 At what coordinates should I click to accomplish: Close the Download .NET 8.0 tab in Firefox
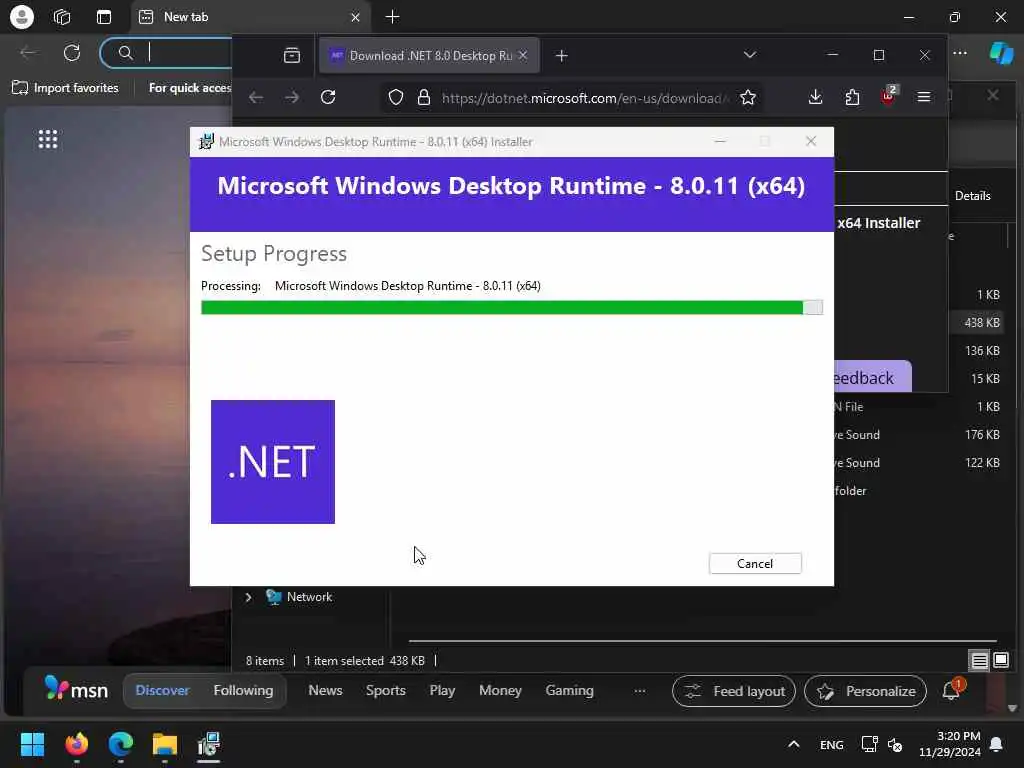523,56
